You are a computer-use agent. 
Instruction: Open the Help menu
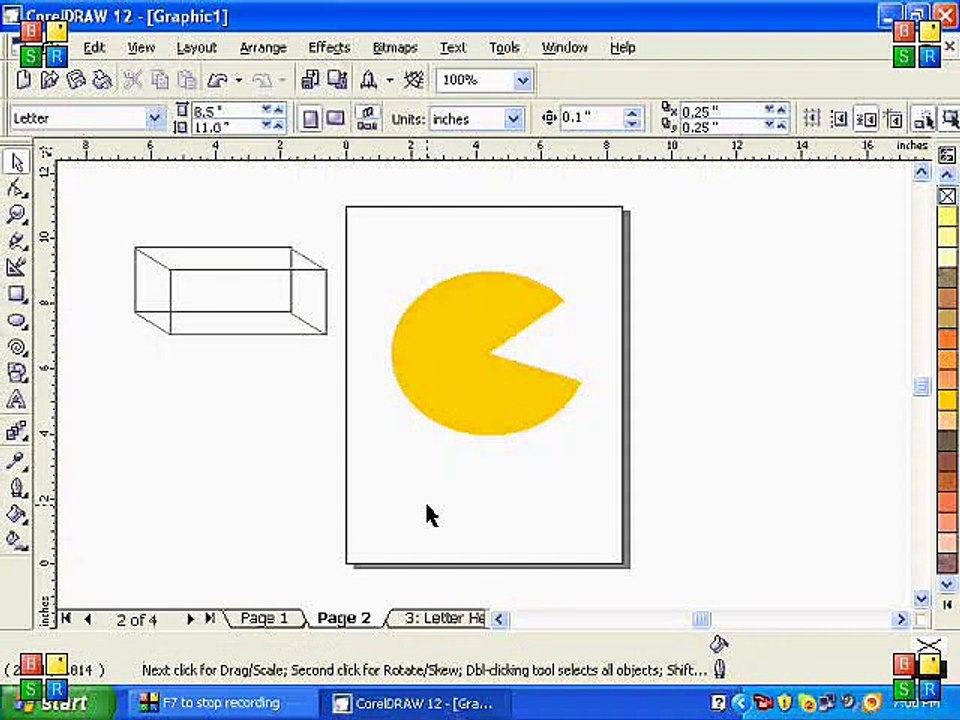point(623,48)
